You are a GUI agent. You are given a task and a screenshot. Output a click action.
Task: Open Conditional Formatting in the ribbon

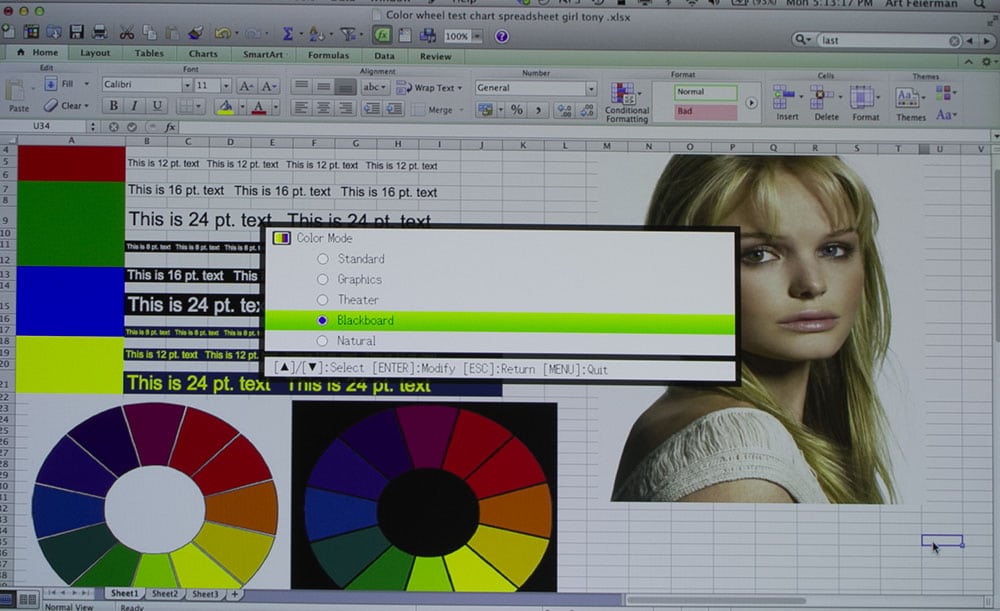coord(626,102)
